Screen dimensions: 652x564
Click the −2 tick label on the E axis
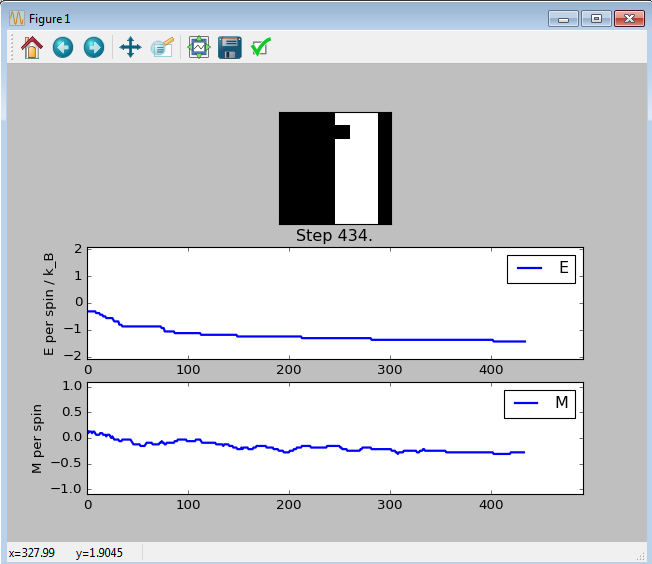(x=73, y=356)
